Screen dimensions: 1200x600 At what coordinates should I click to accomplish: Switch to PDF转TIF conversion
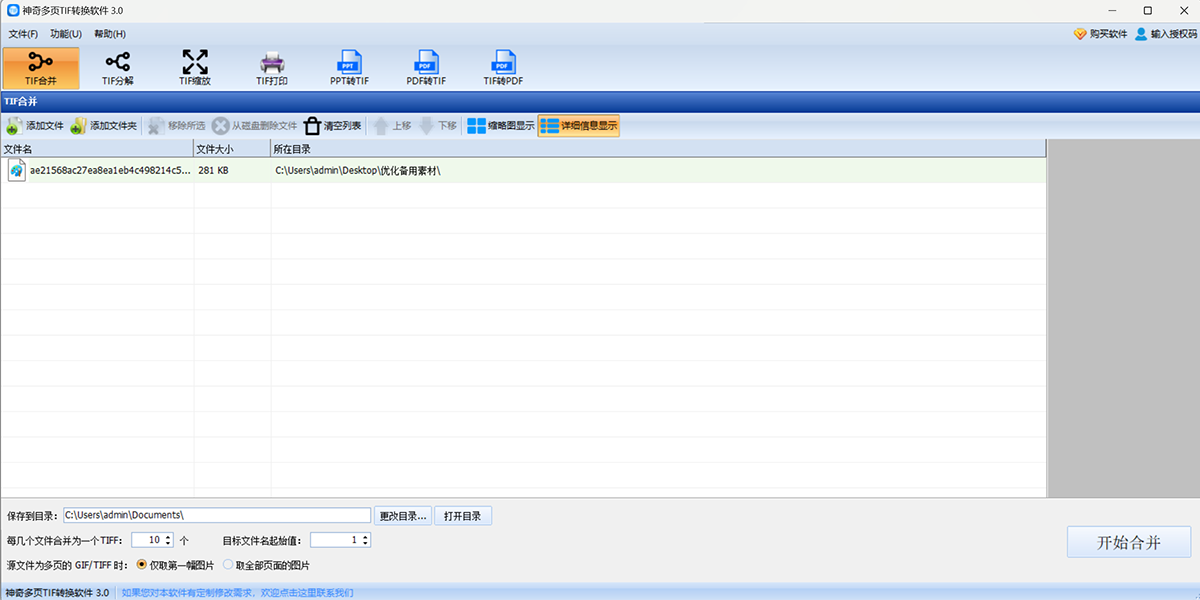(x=426, y=67)
